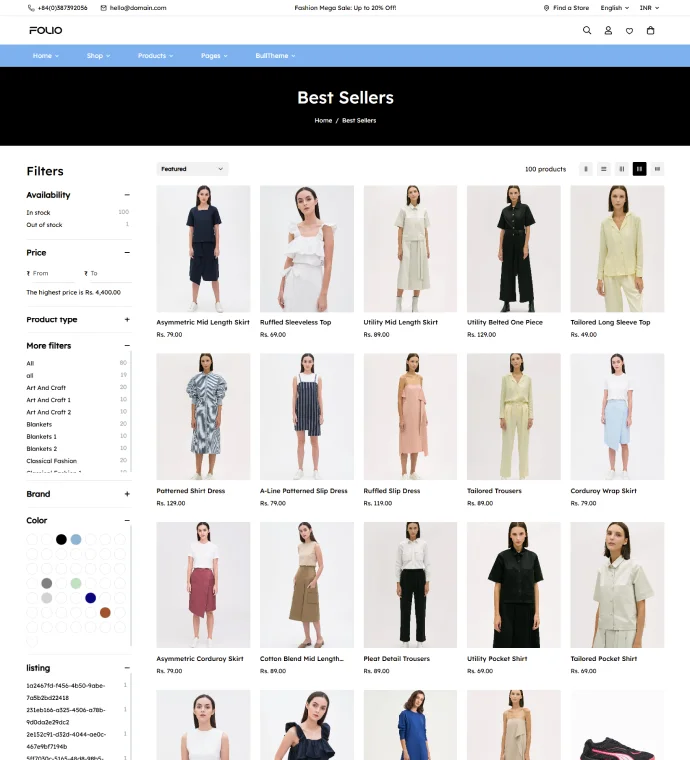This screenshot has height=760, width=690.
Task: Click the Find a Store pin icon
Action: click(547, 8)
